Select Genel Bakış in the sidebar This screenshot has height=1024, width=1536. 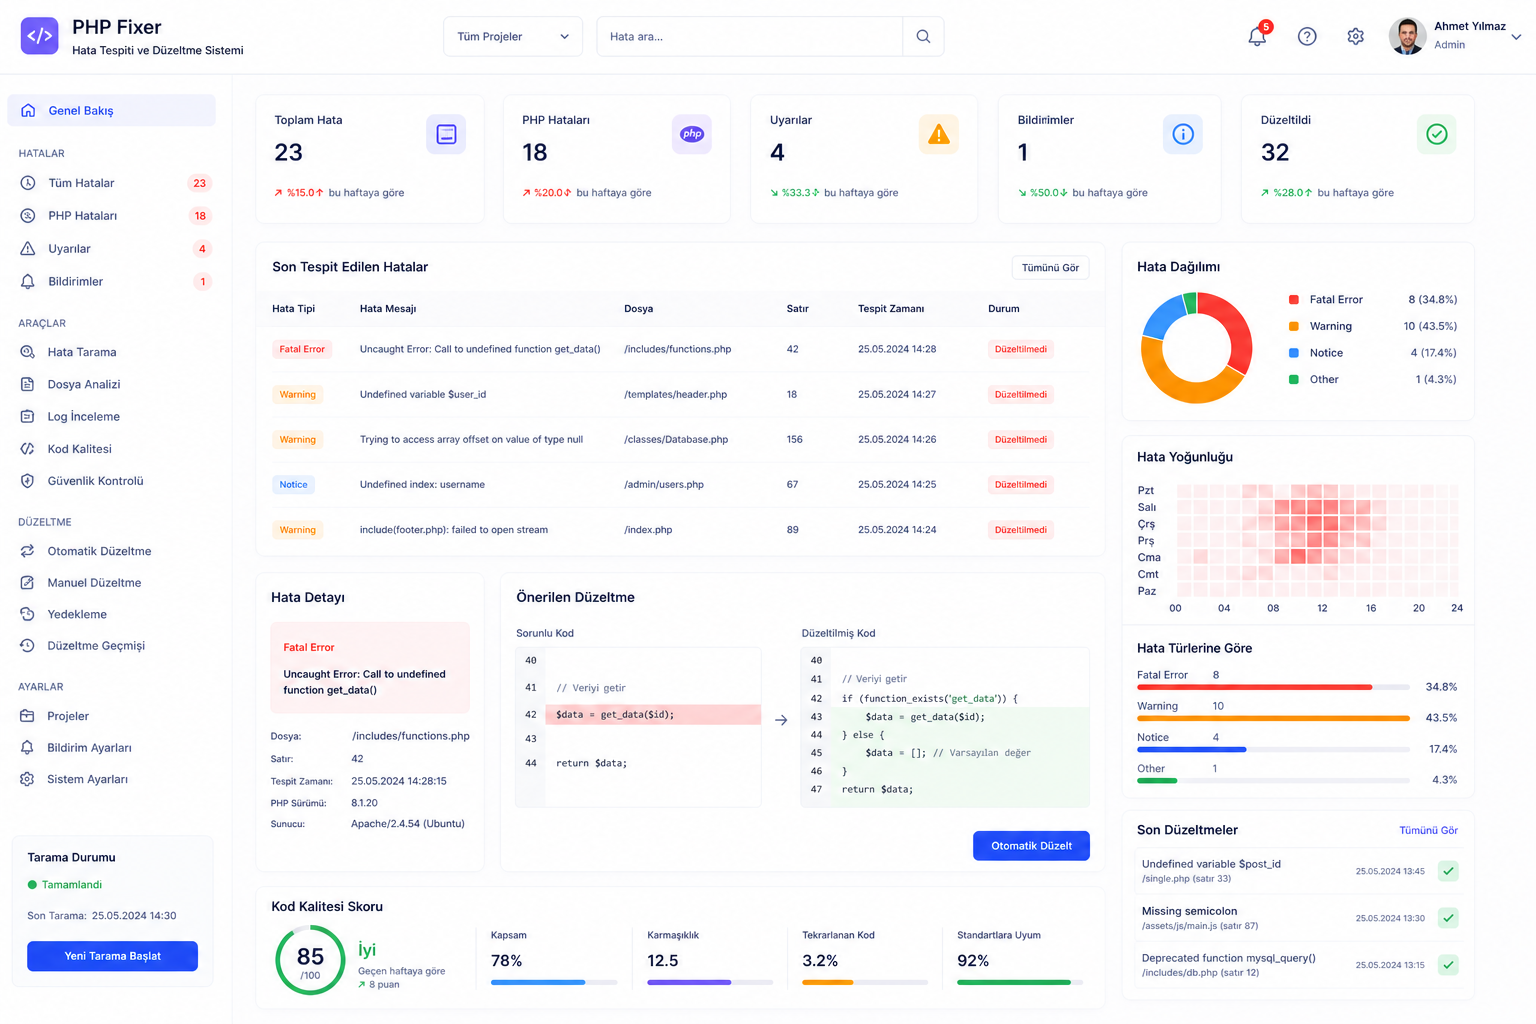click(112, 110)
